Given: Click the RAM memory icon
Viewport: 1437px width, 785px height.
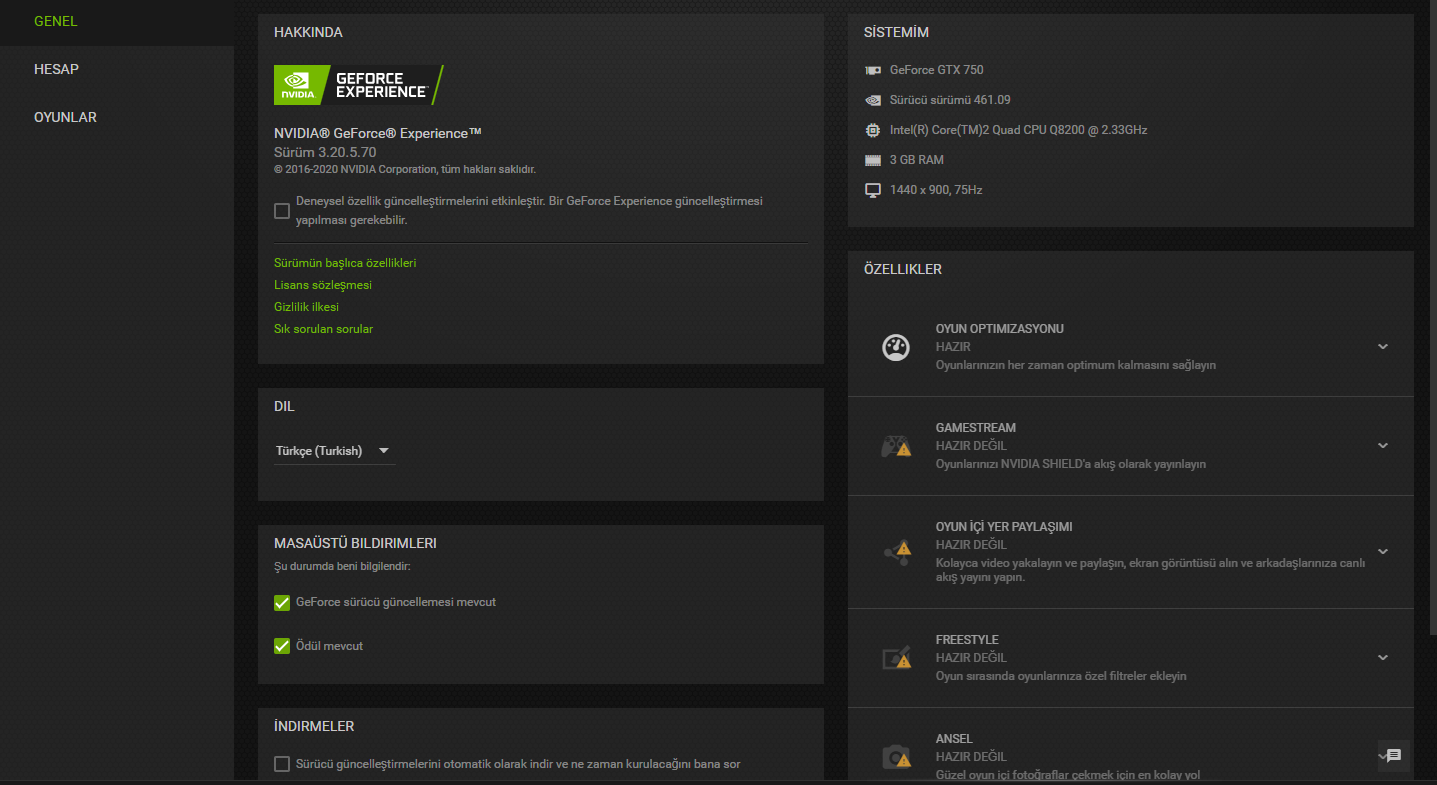Looking at the screenshot, I should (873, 160).
